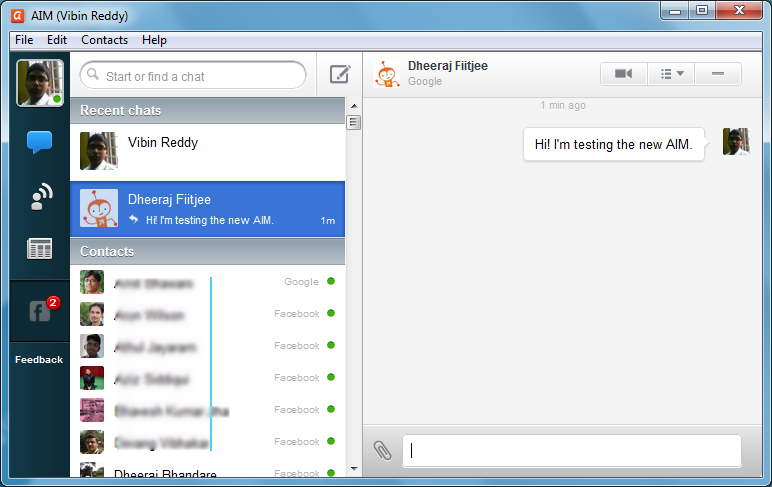Click the AIM logo in title bar
The width and height of the screenshot is (772, 487).
[x=18, y=16]
